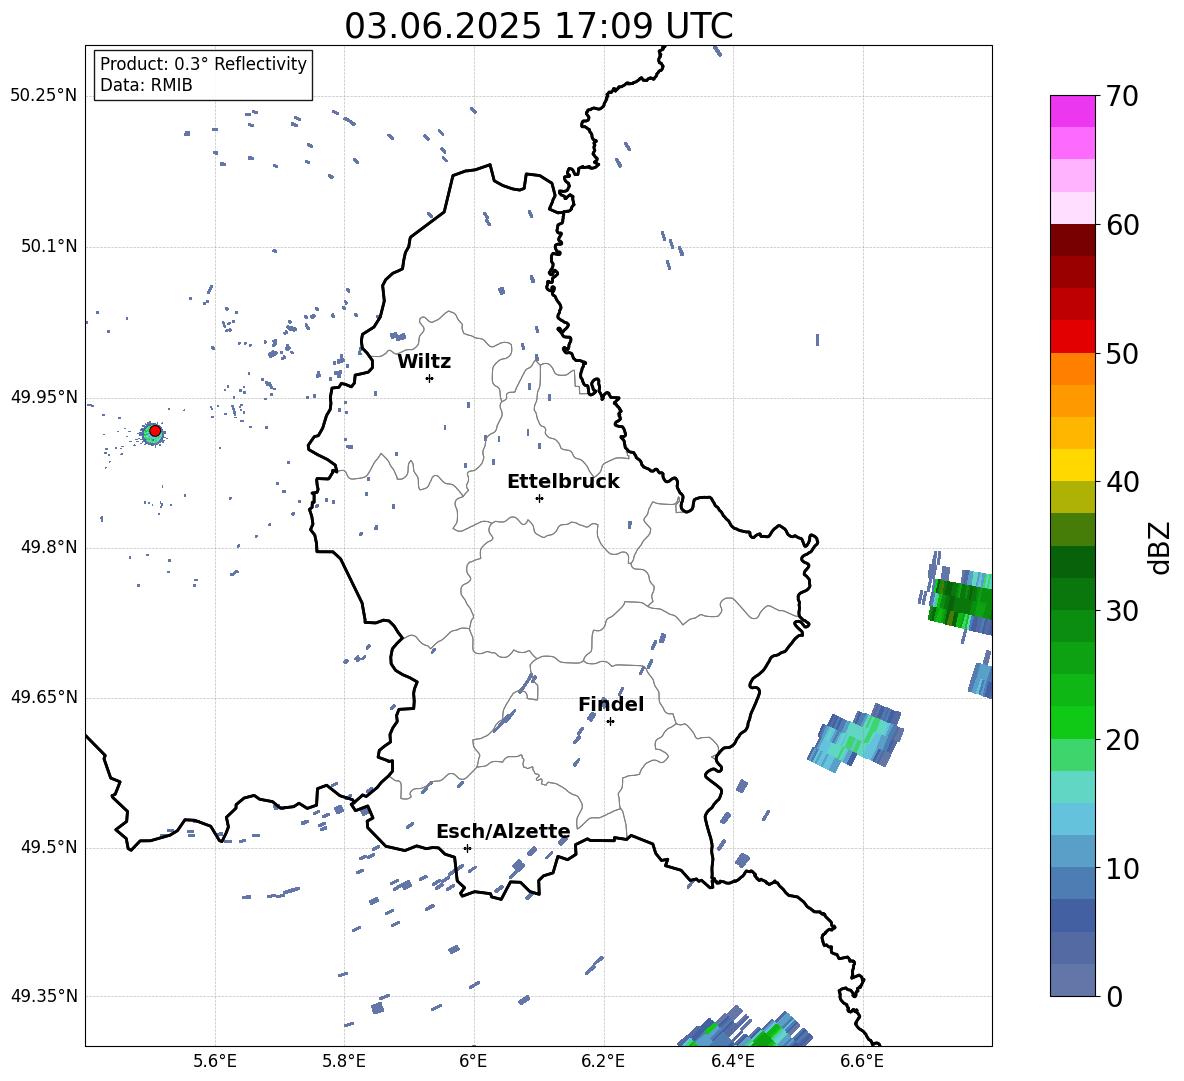The image size is (1184, 1081).
Task: Click the magenta top segment of the colorbar
Action: tap(1073, 111)
